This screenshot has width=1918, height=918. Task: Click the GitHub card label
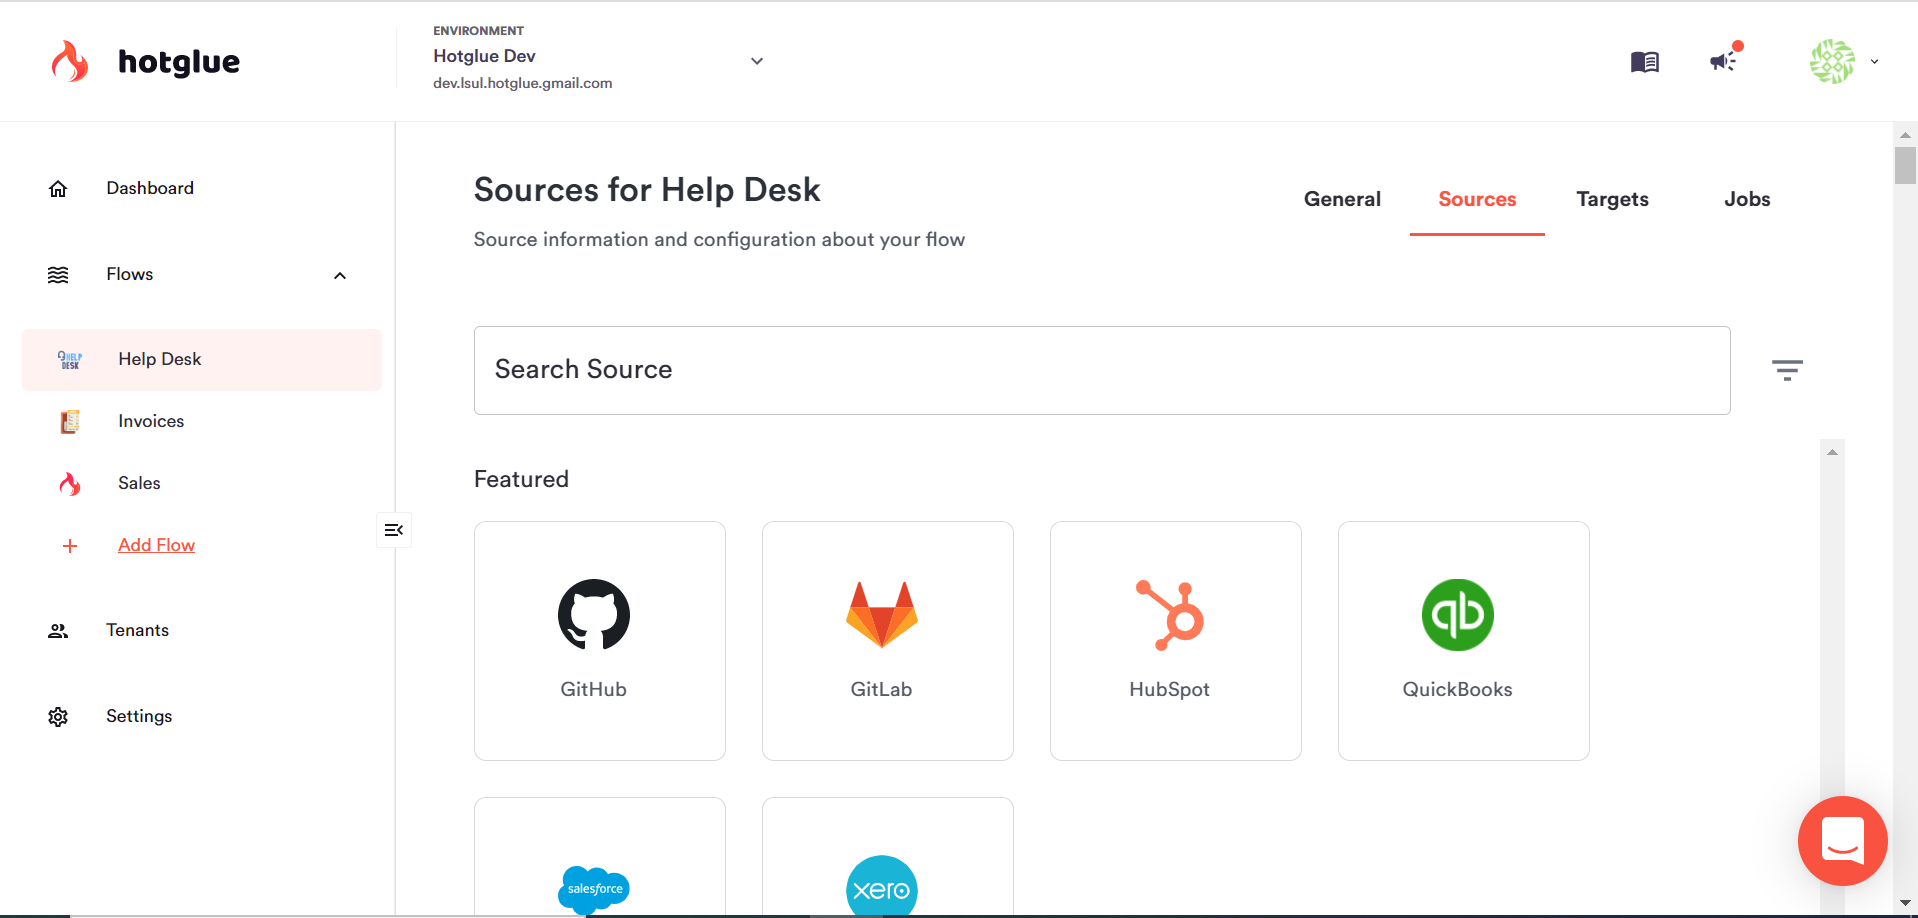pyautogui.click(x=594, y=689)
